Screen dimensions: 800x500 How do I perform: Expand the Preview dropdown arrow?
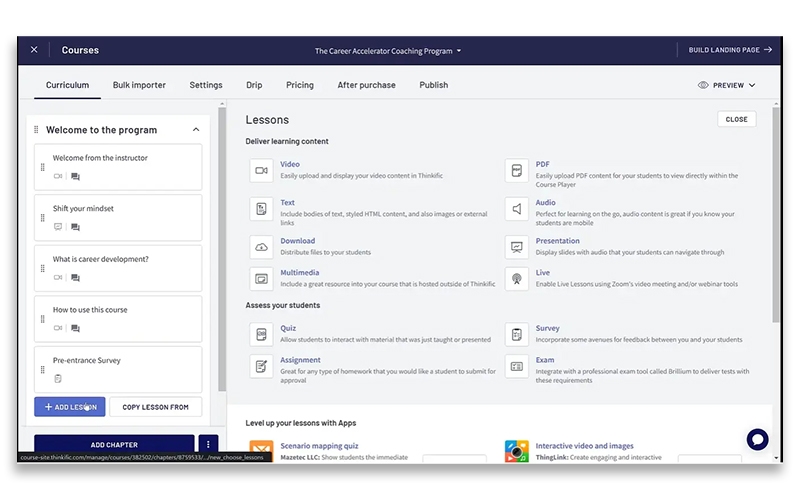752,85
